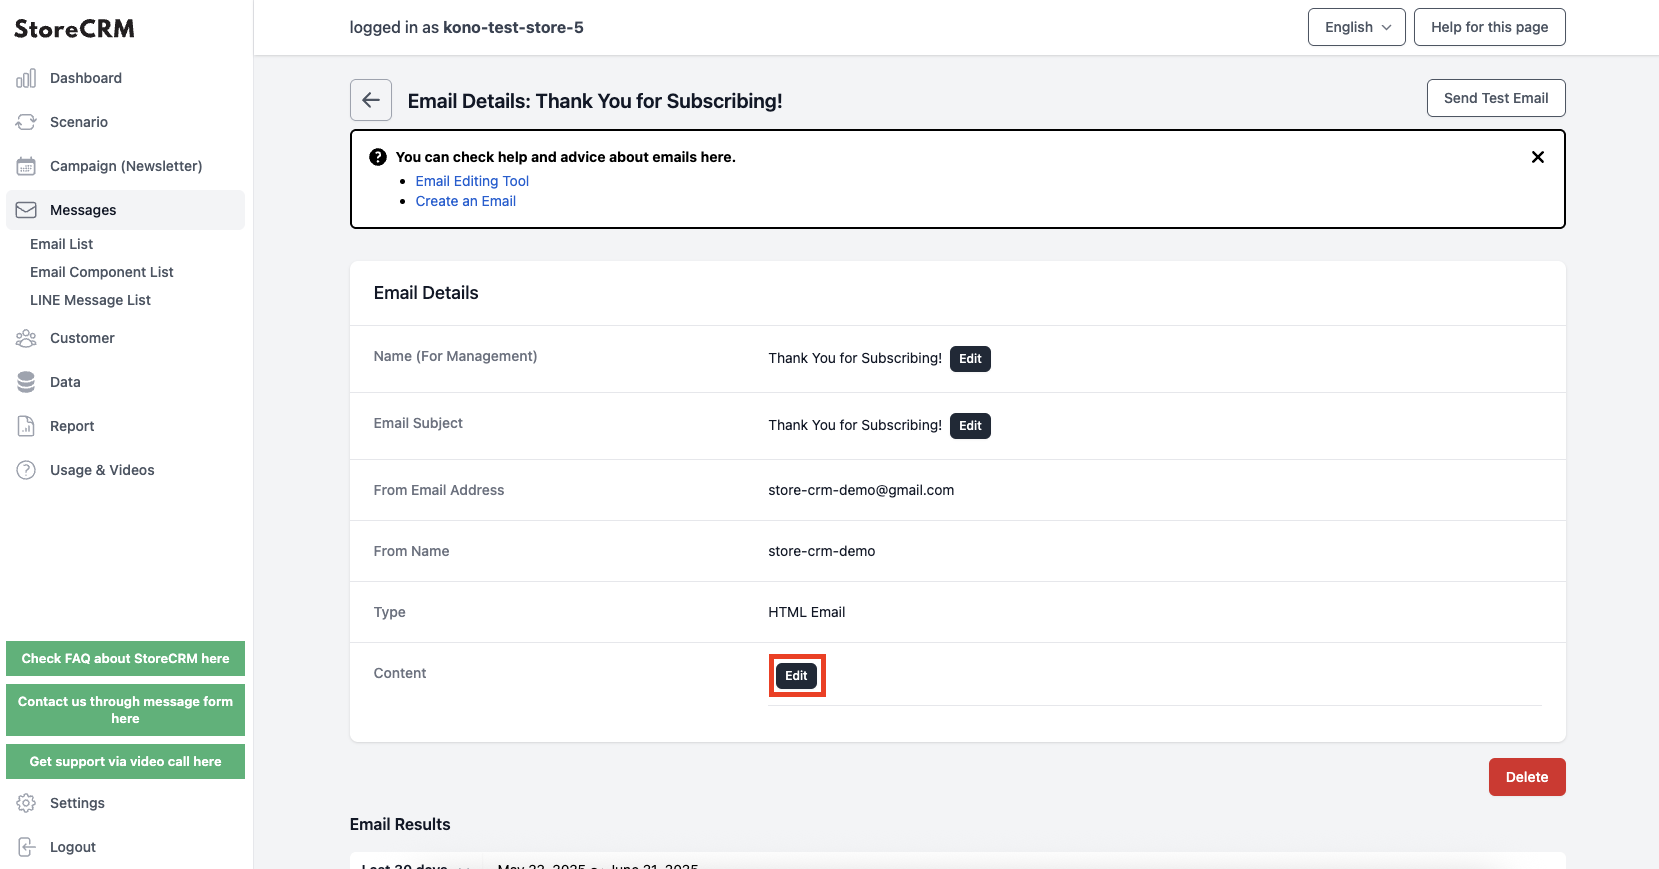This screenshot has height=869, width=1659.
Task: Click the Logout door icon
Action: (x=26, y=847)
